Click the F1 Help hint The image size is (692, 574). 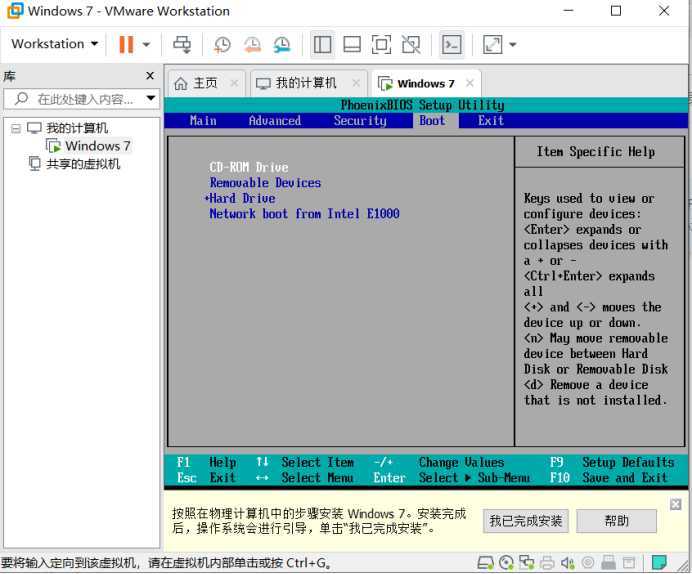coord(206,462)
